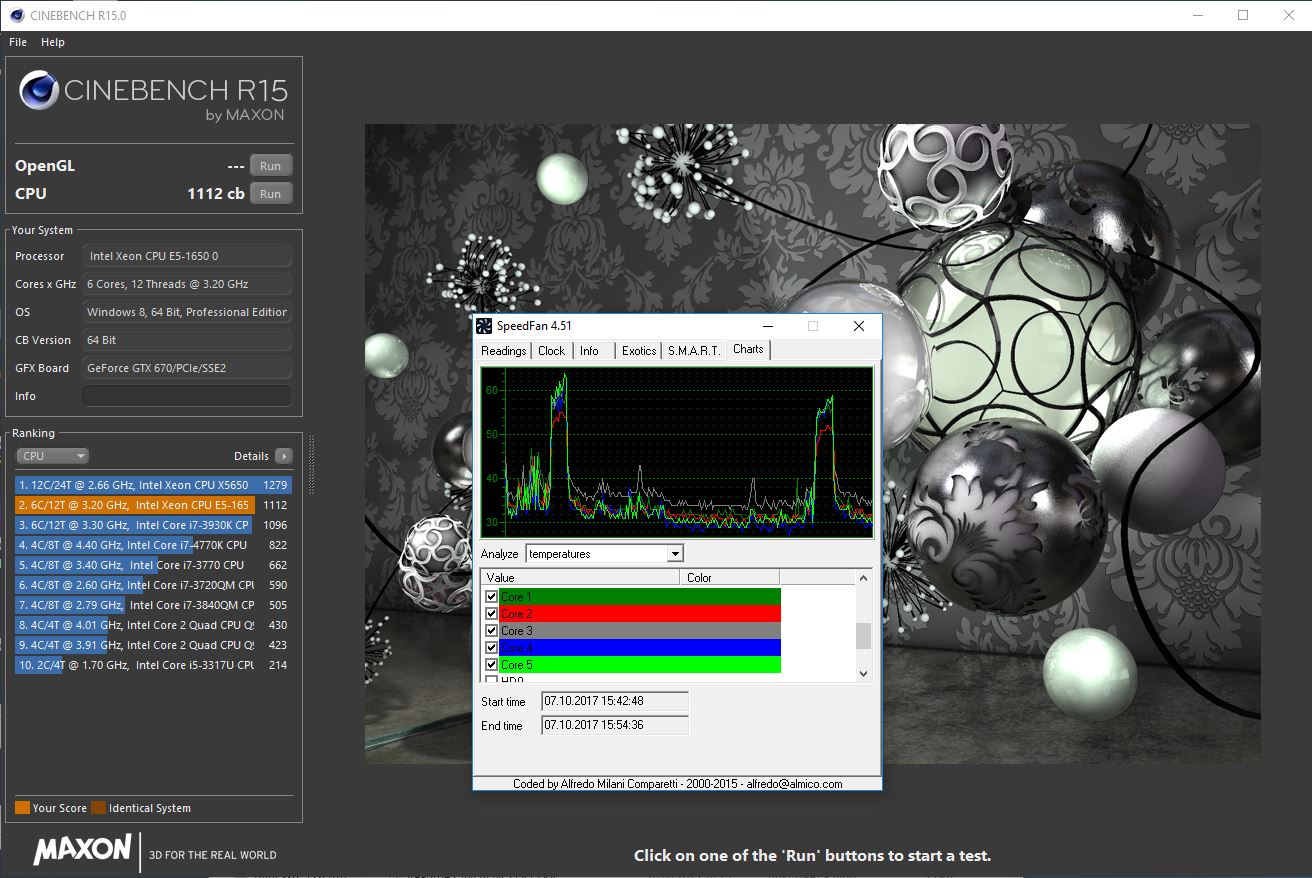Click the brown Identical System legend square

tap(98, 808)
